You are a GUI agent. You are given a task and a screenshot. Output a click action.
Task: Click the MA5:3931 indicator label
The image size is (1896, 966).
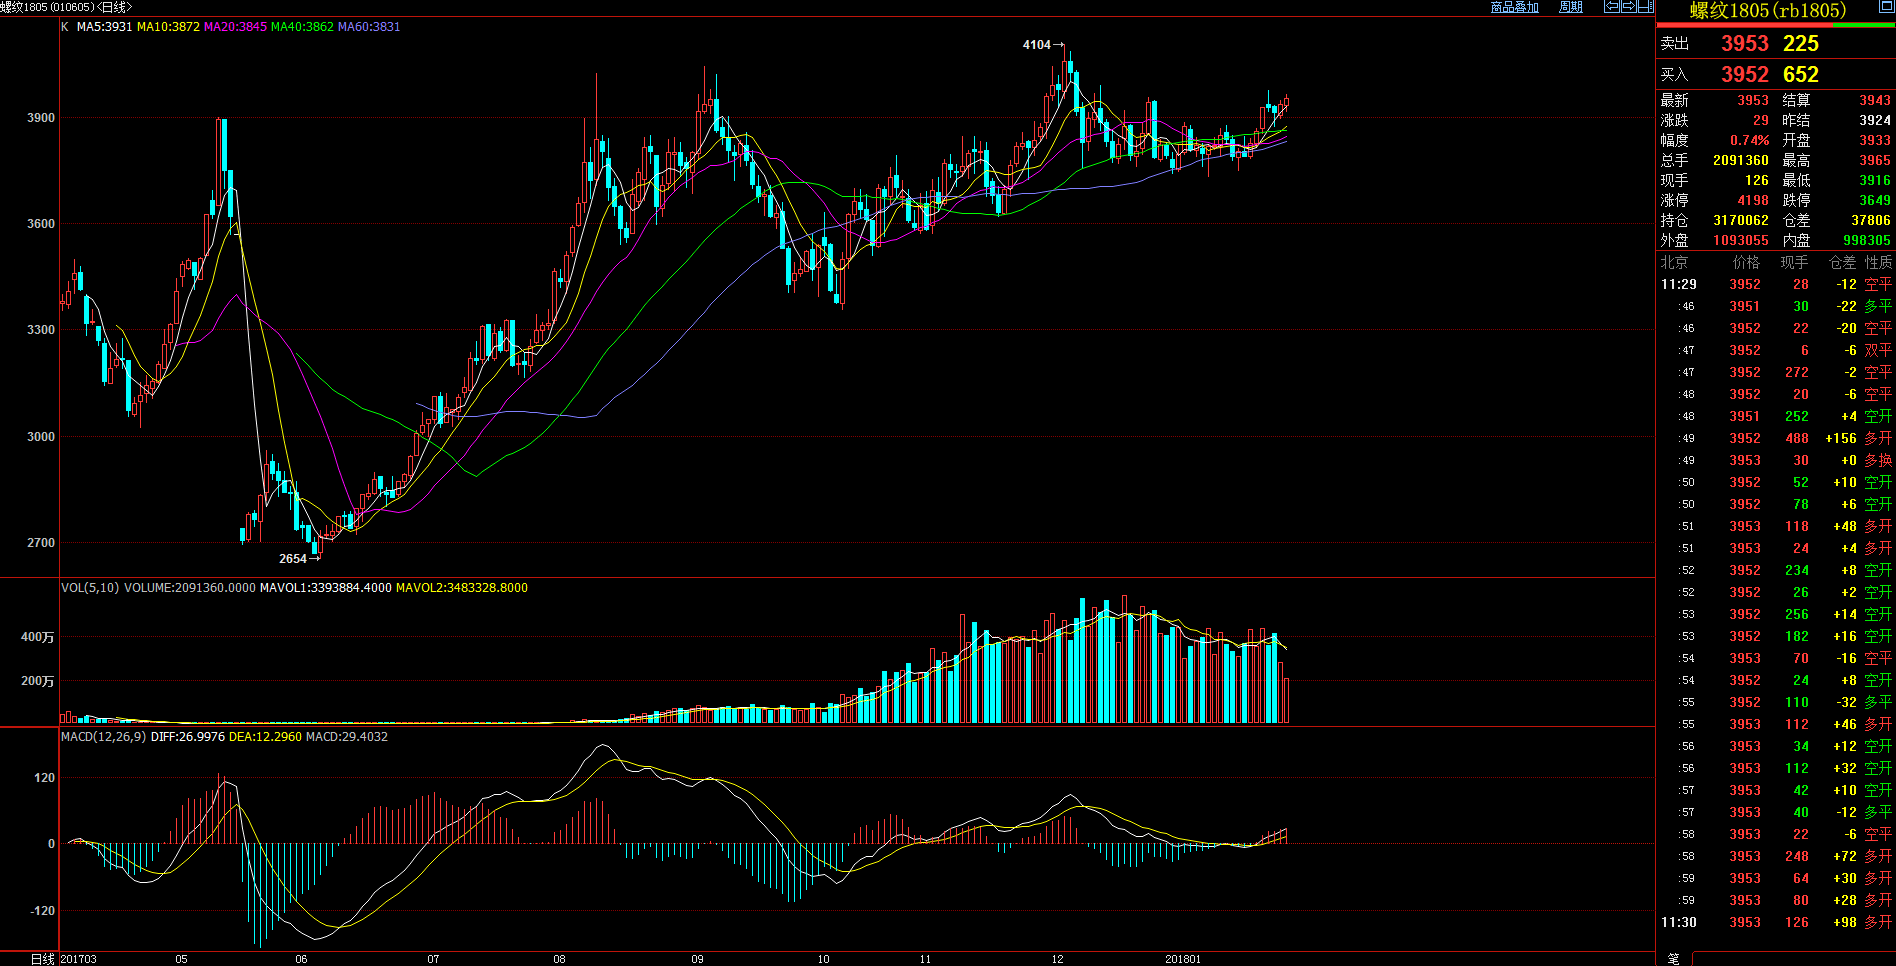click(x=105, y=27)
